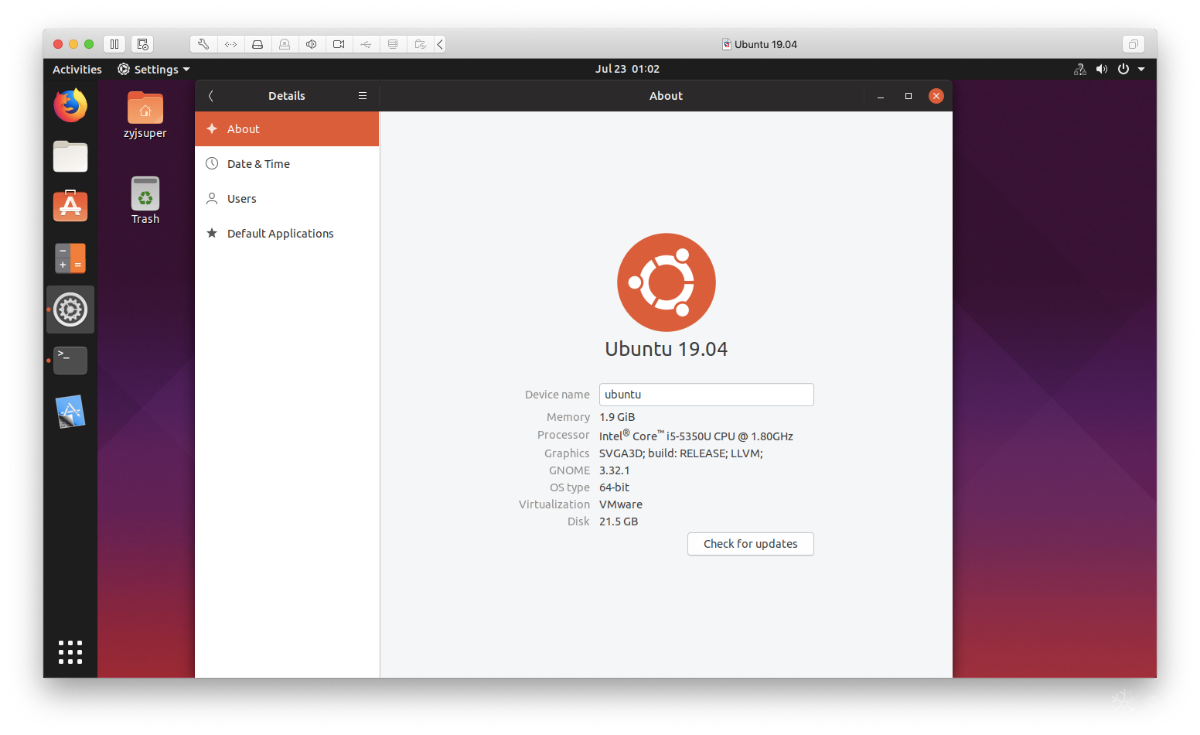Click the Ubuntu logo in About
The width and height of the screenshot is (1200, 735).
[666, 282]
